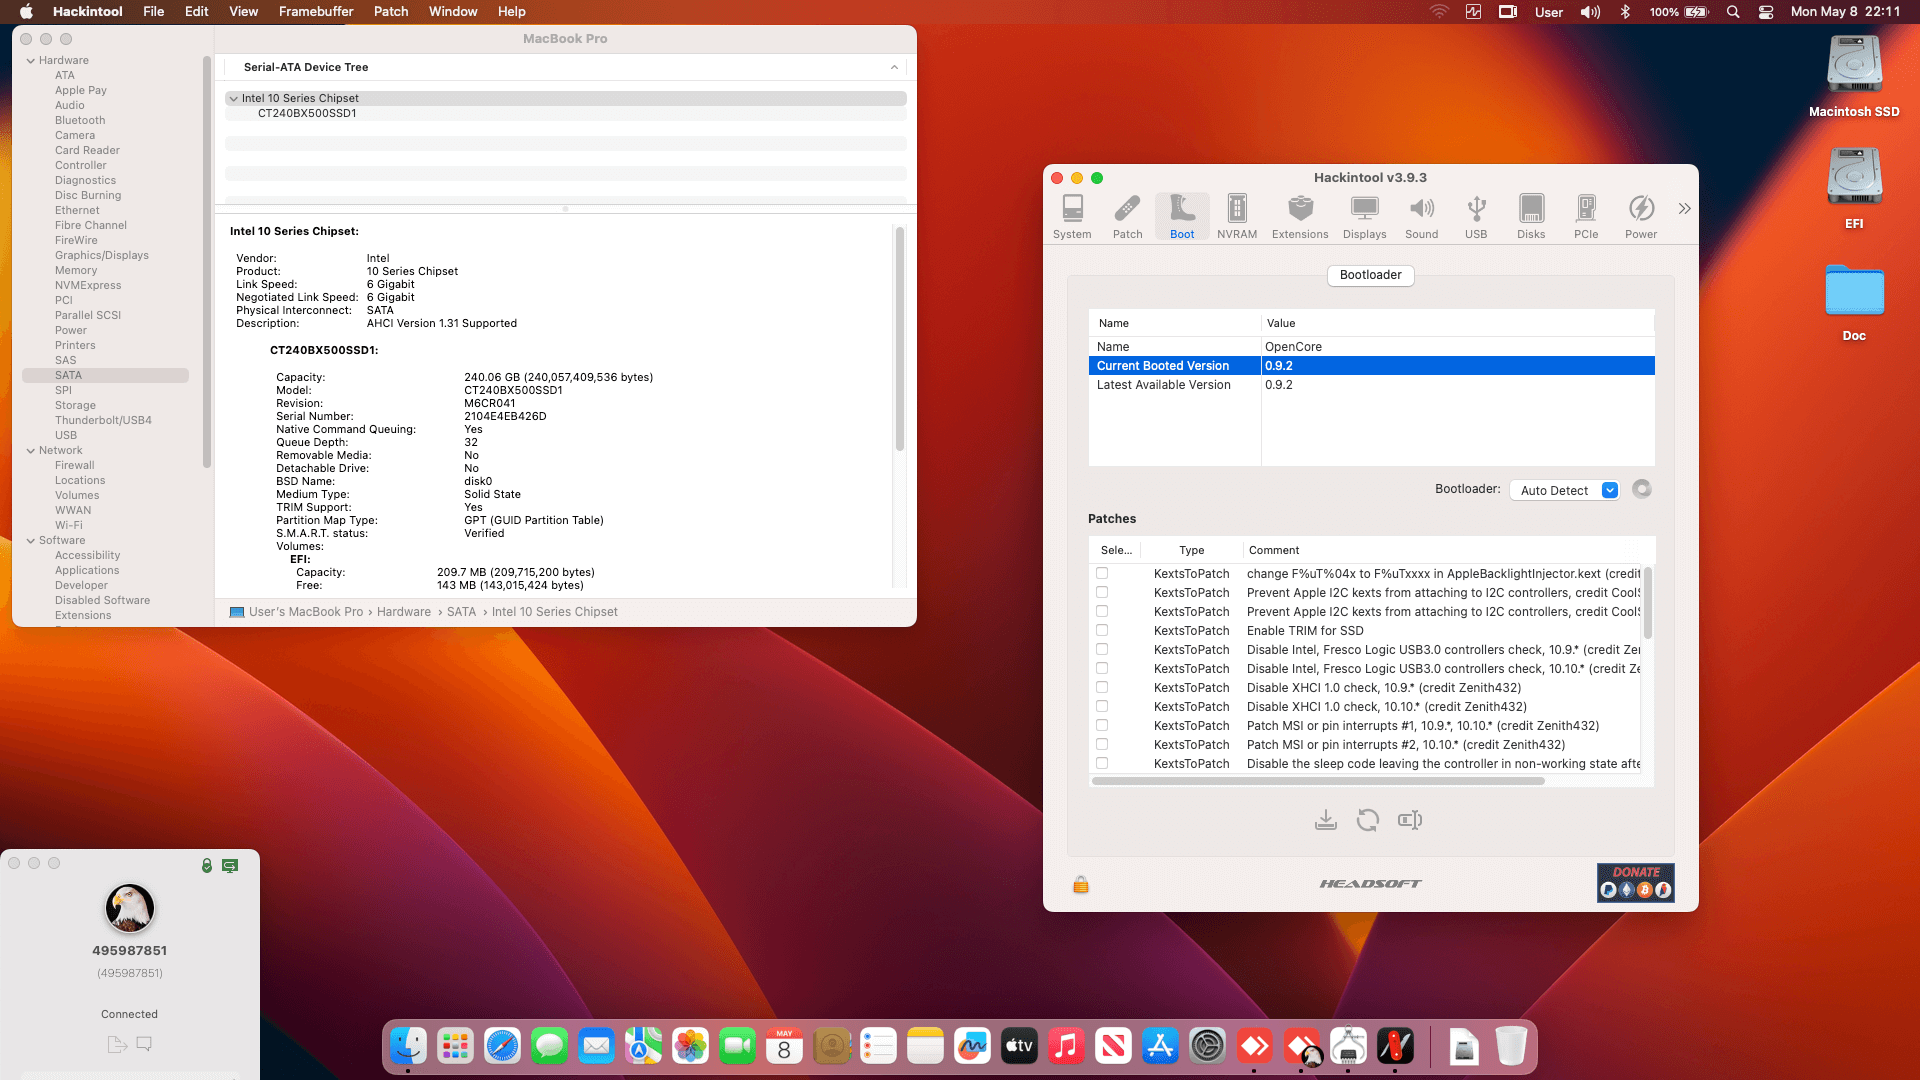Click the Bootloader tab button
This screenshot has height=1080, width=1920.
1370,275
